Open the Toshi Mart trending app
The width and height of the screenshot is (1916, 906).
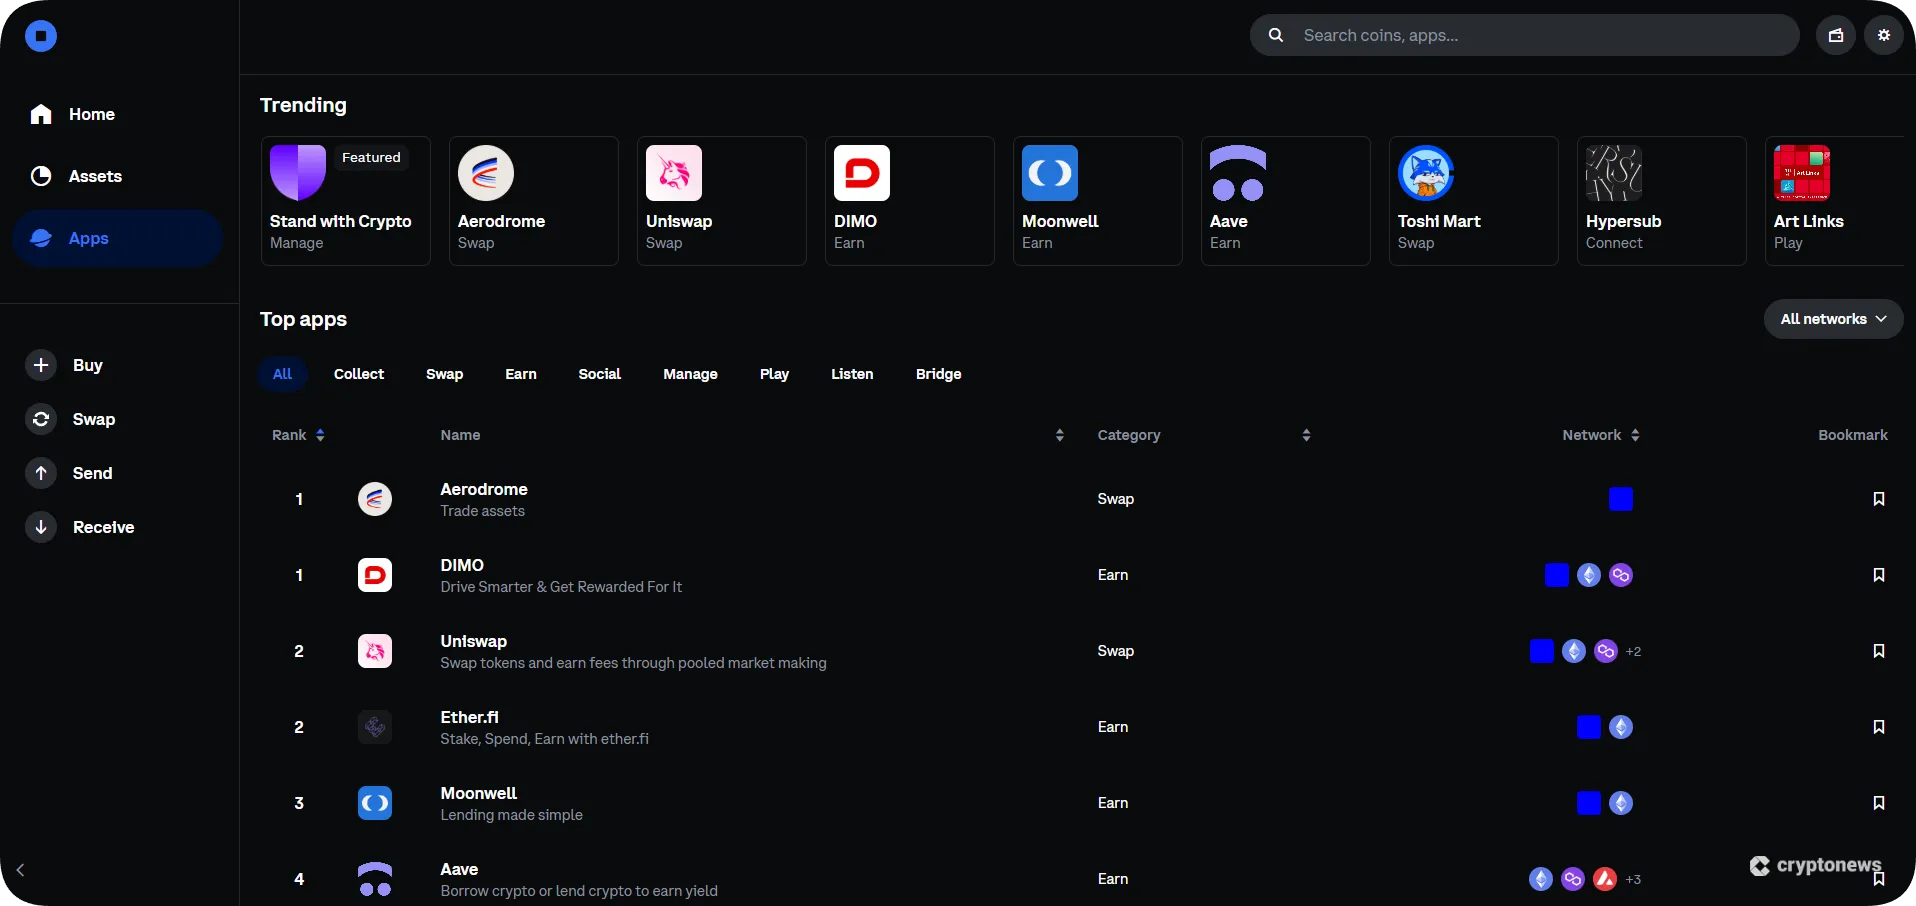pos(1474,200)
